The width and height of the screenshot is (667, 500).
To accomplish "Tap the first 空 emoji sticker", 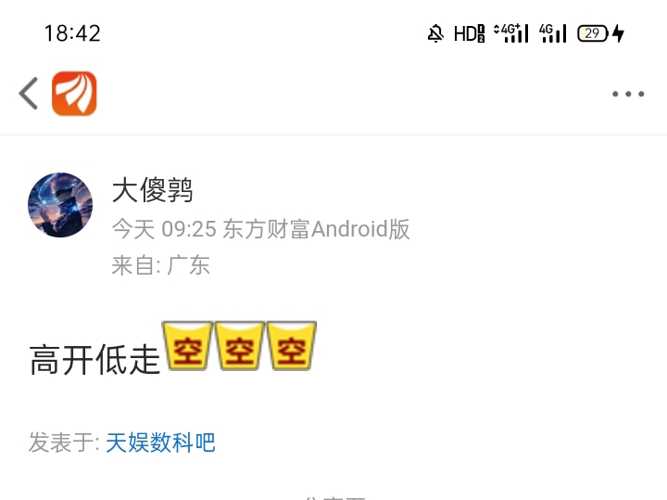I will click(x=188, y=346).
